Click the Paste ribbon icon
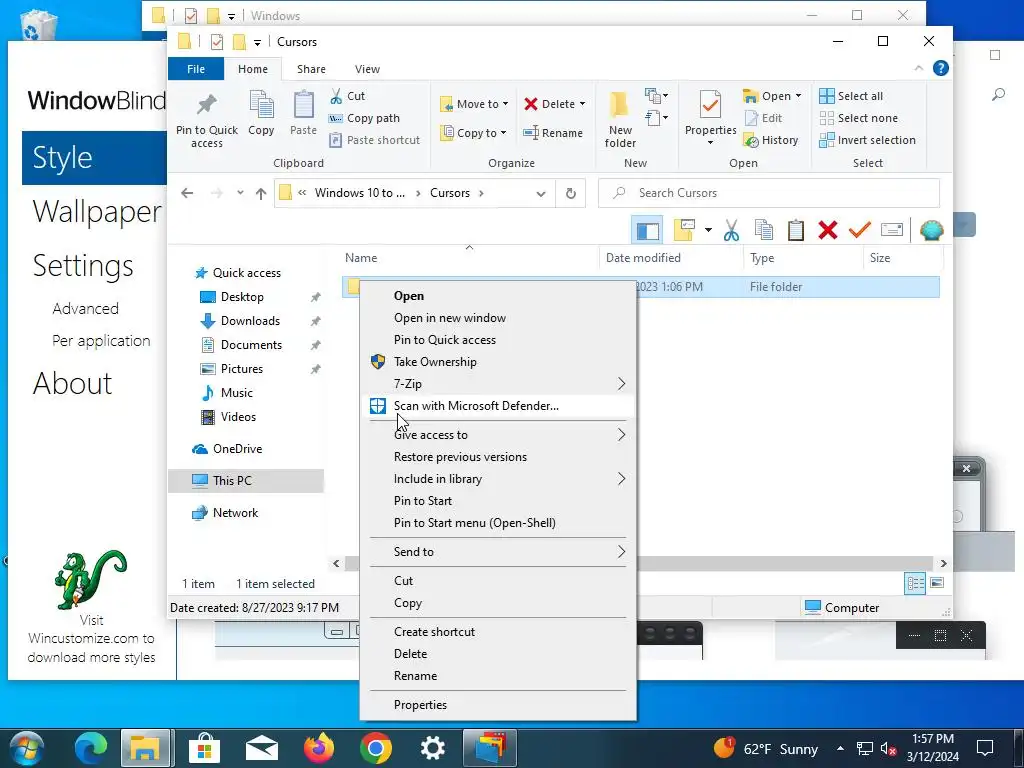 coord(303,114)
